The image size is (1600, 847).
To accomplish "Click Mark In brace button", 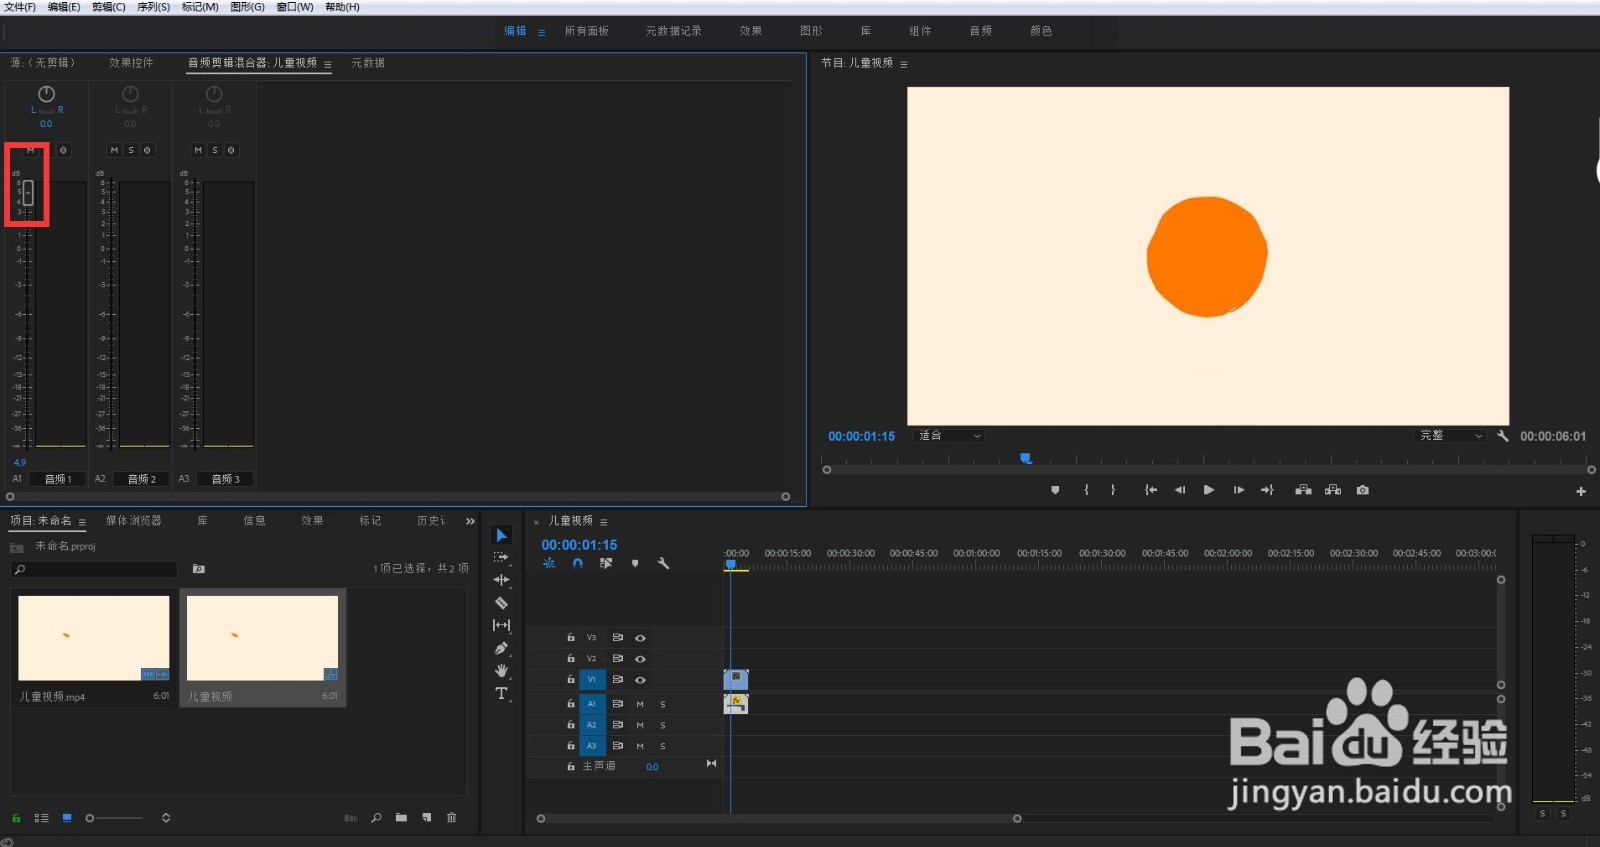I will click(1086, 490).
